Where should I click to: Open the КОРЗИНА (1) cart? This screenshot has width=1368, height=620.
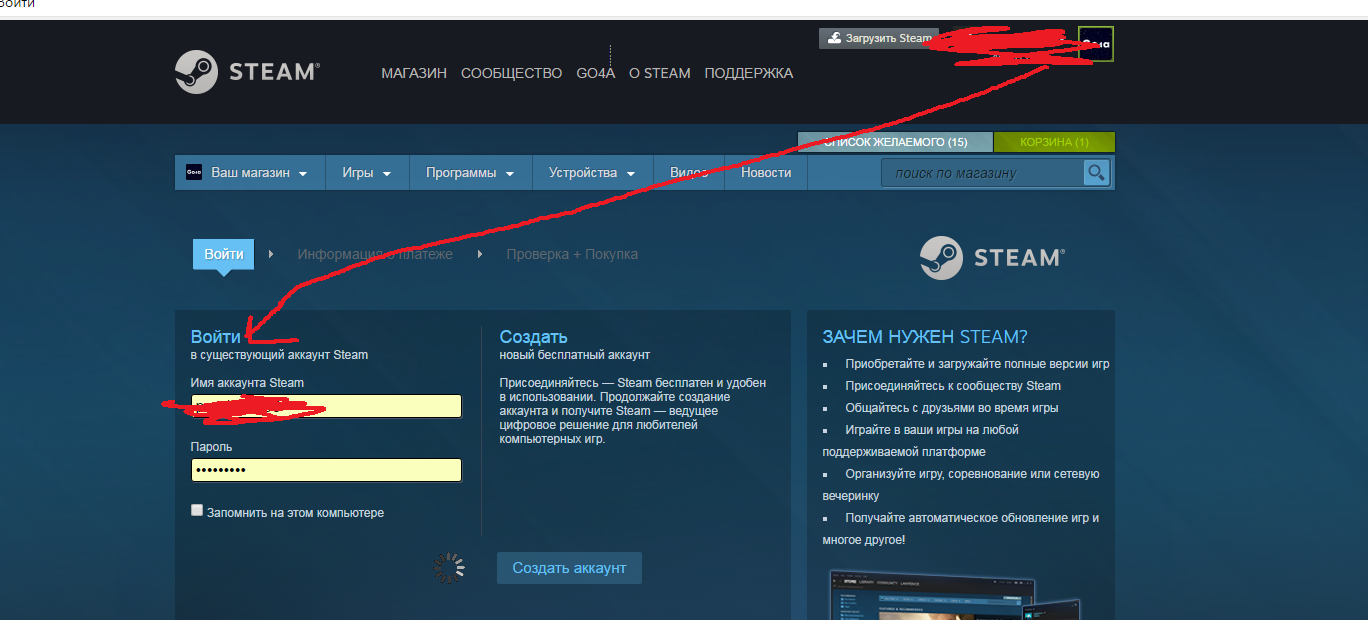[x=1054, y=142]
